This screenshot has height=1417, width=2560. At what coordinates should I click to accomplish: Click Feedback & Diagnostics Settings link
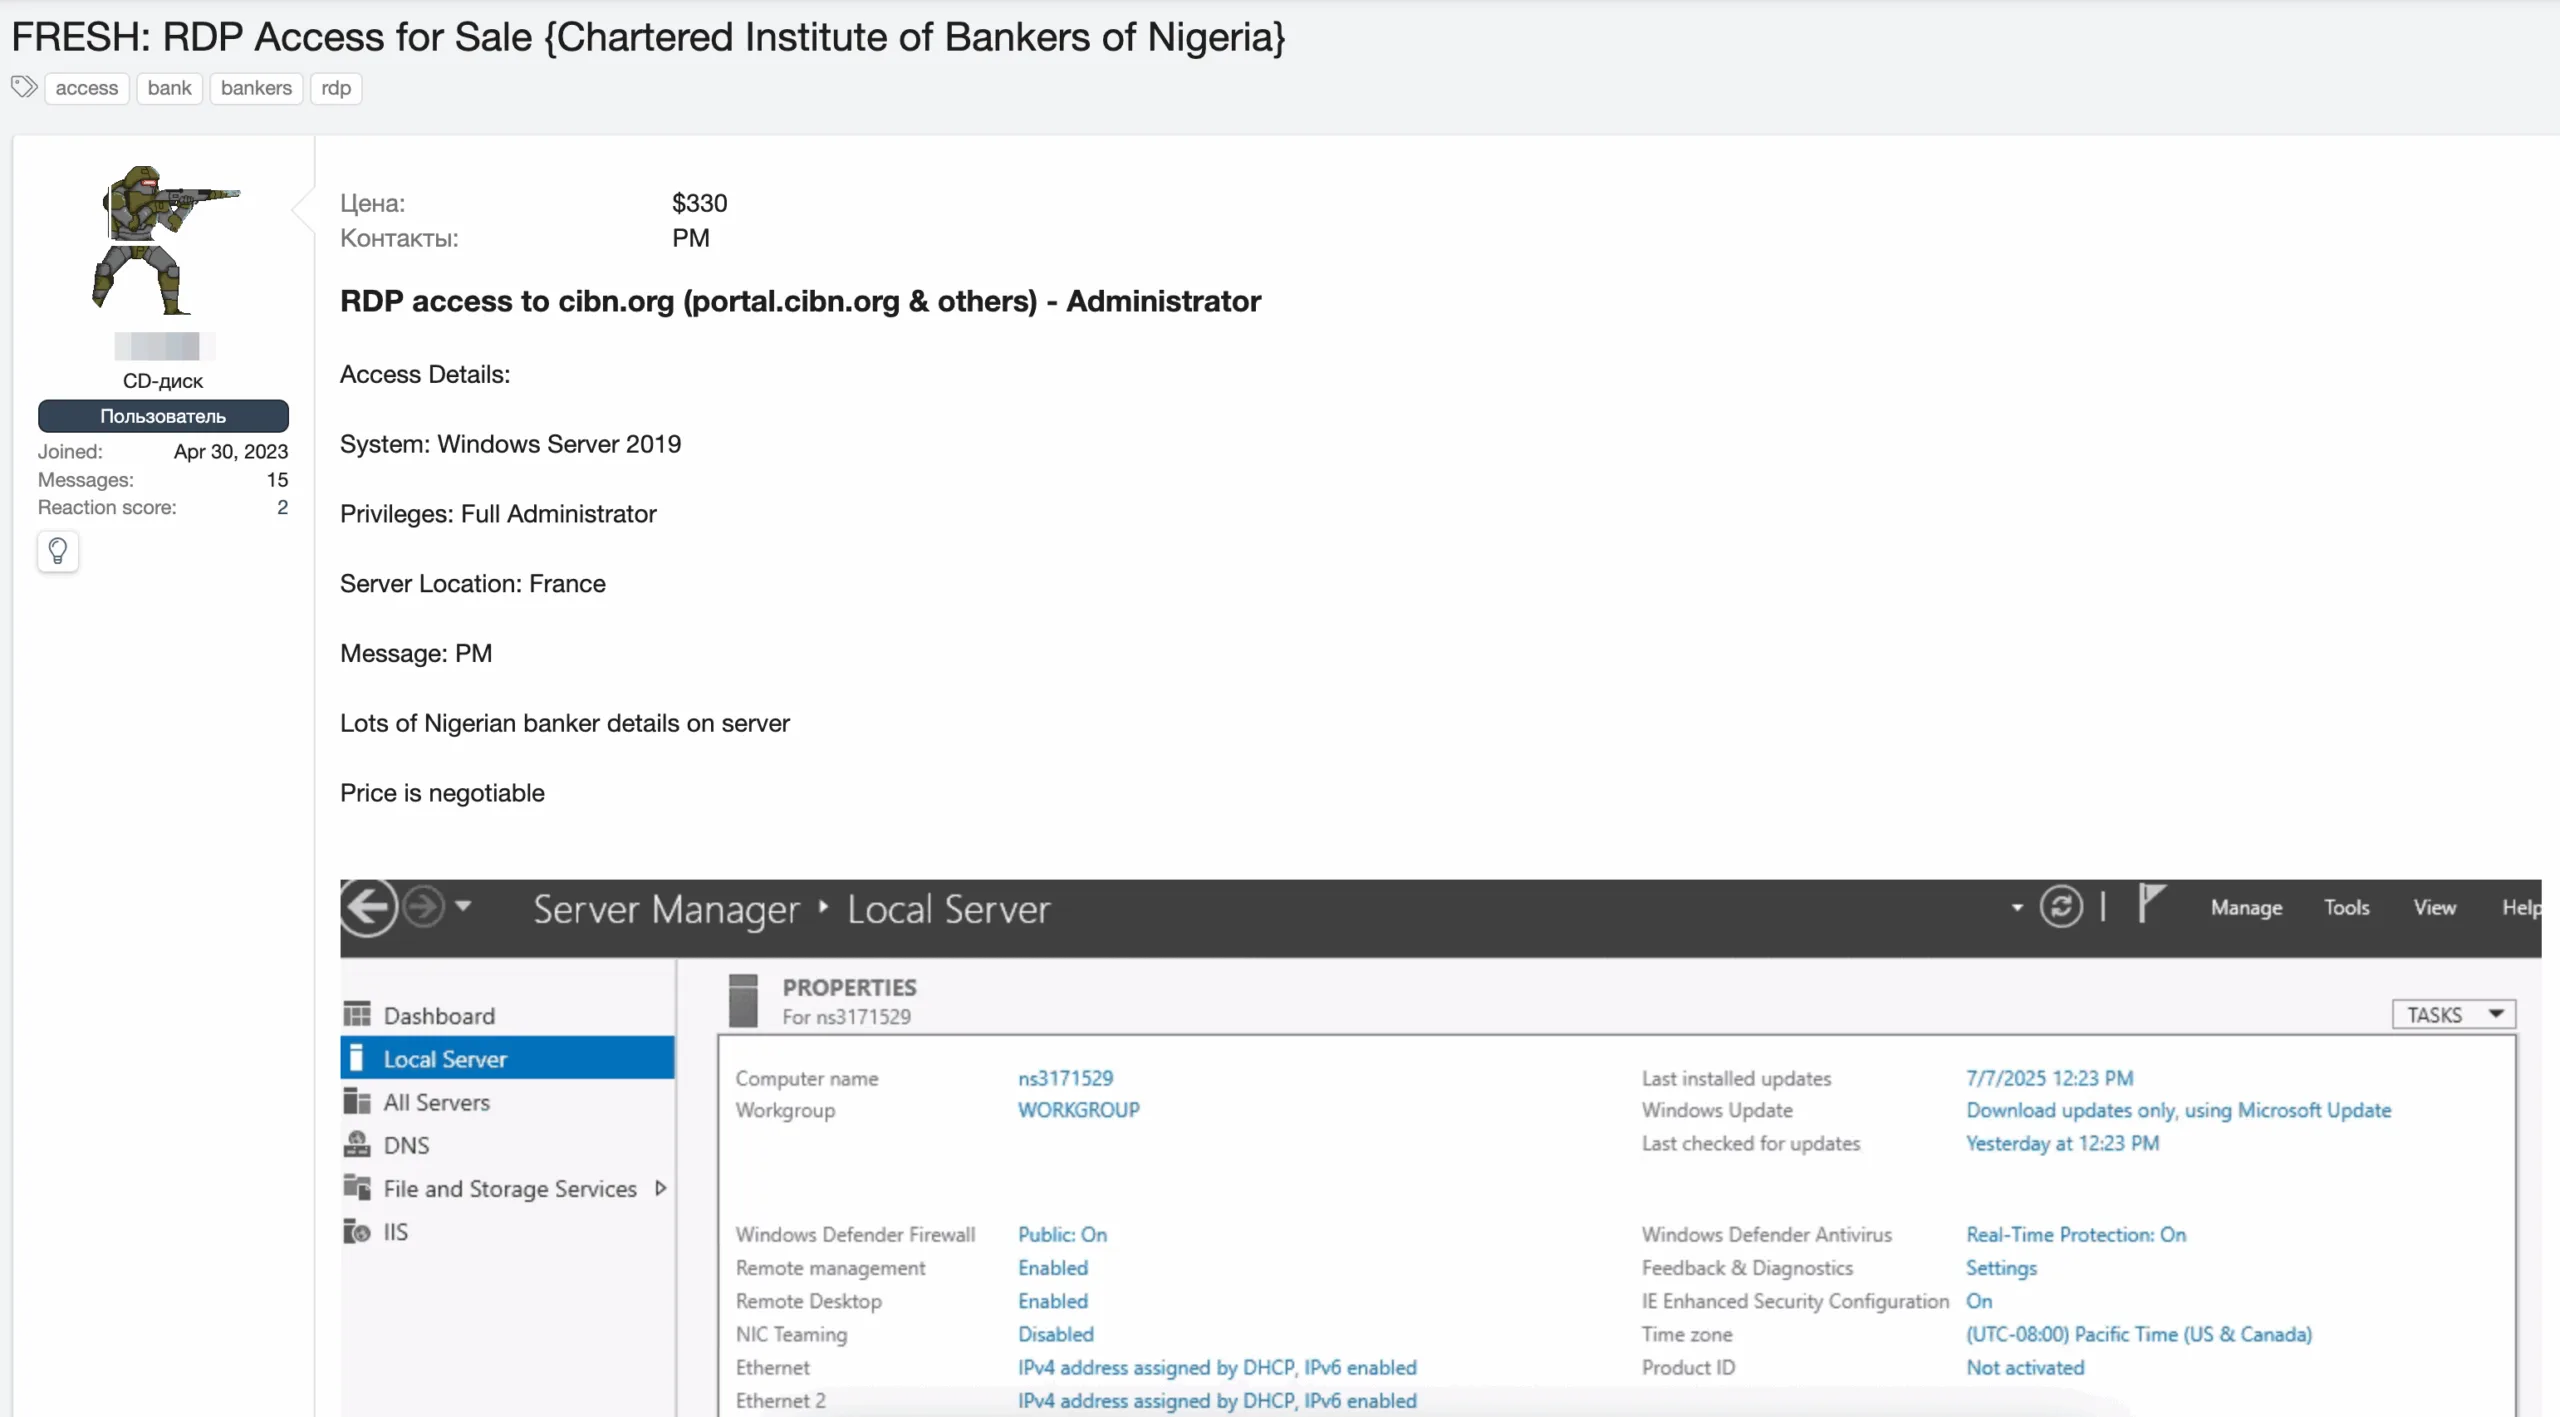pyautogui.click(x=2001, y=1268)
